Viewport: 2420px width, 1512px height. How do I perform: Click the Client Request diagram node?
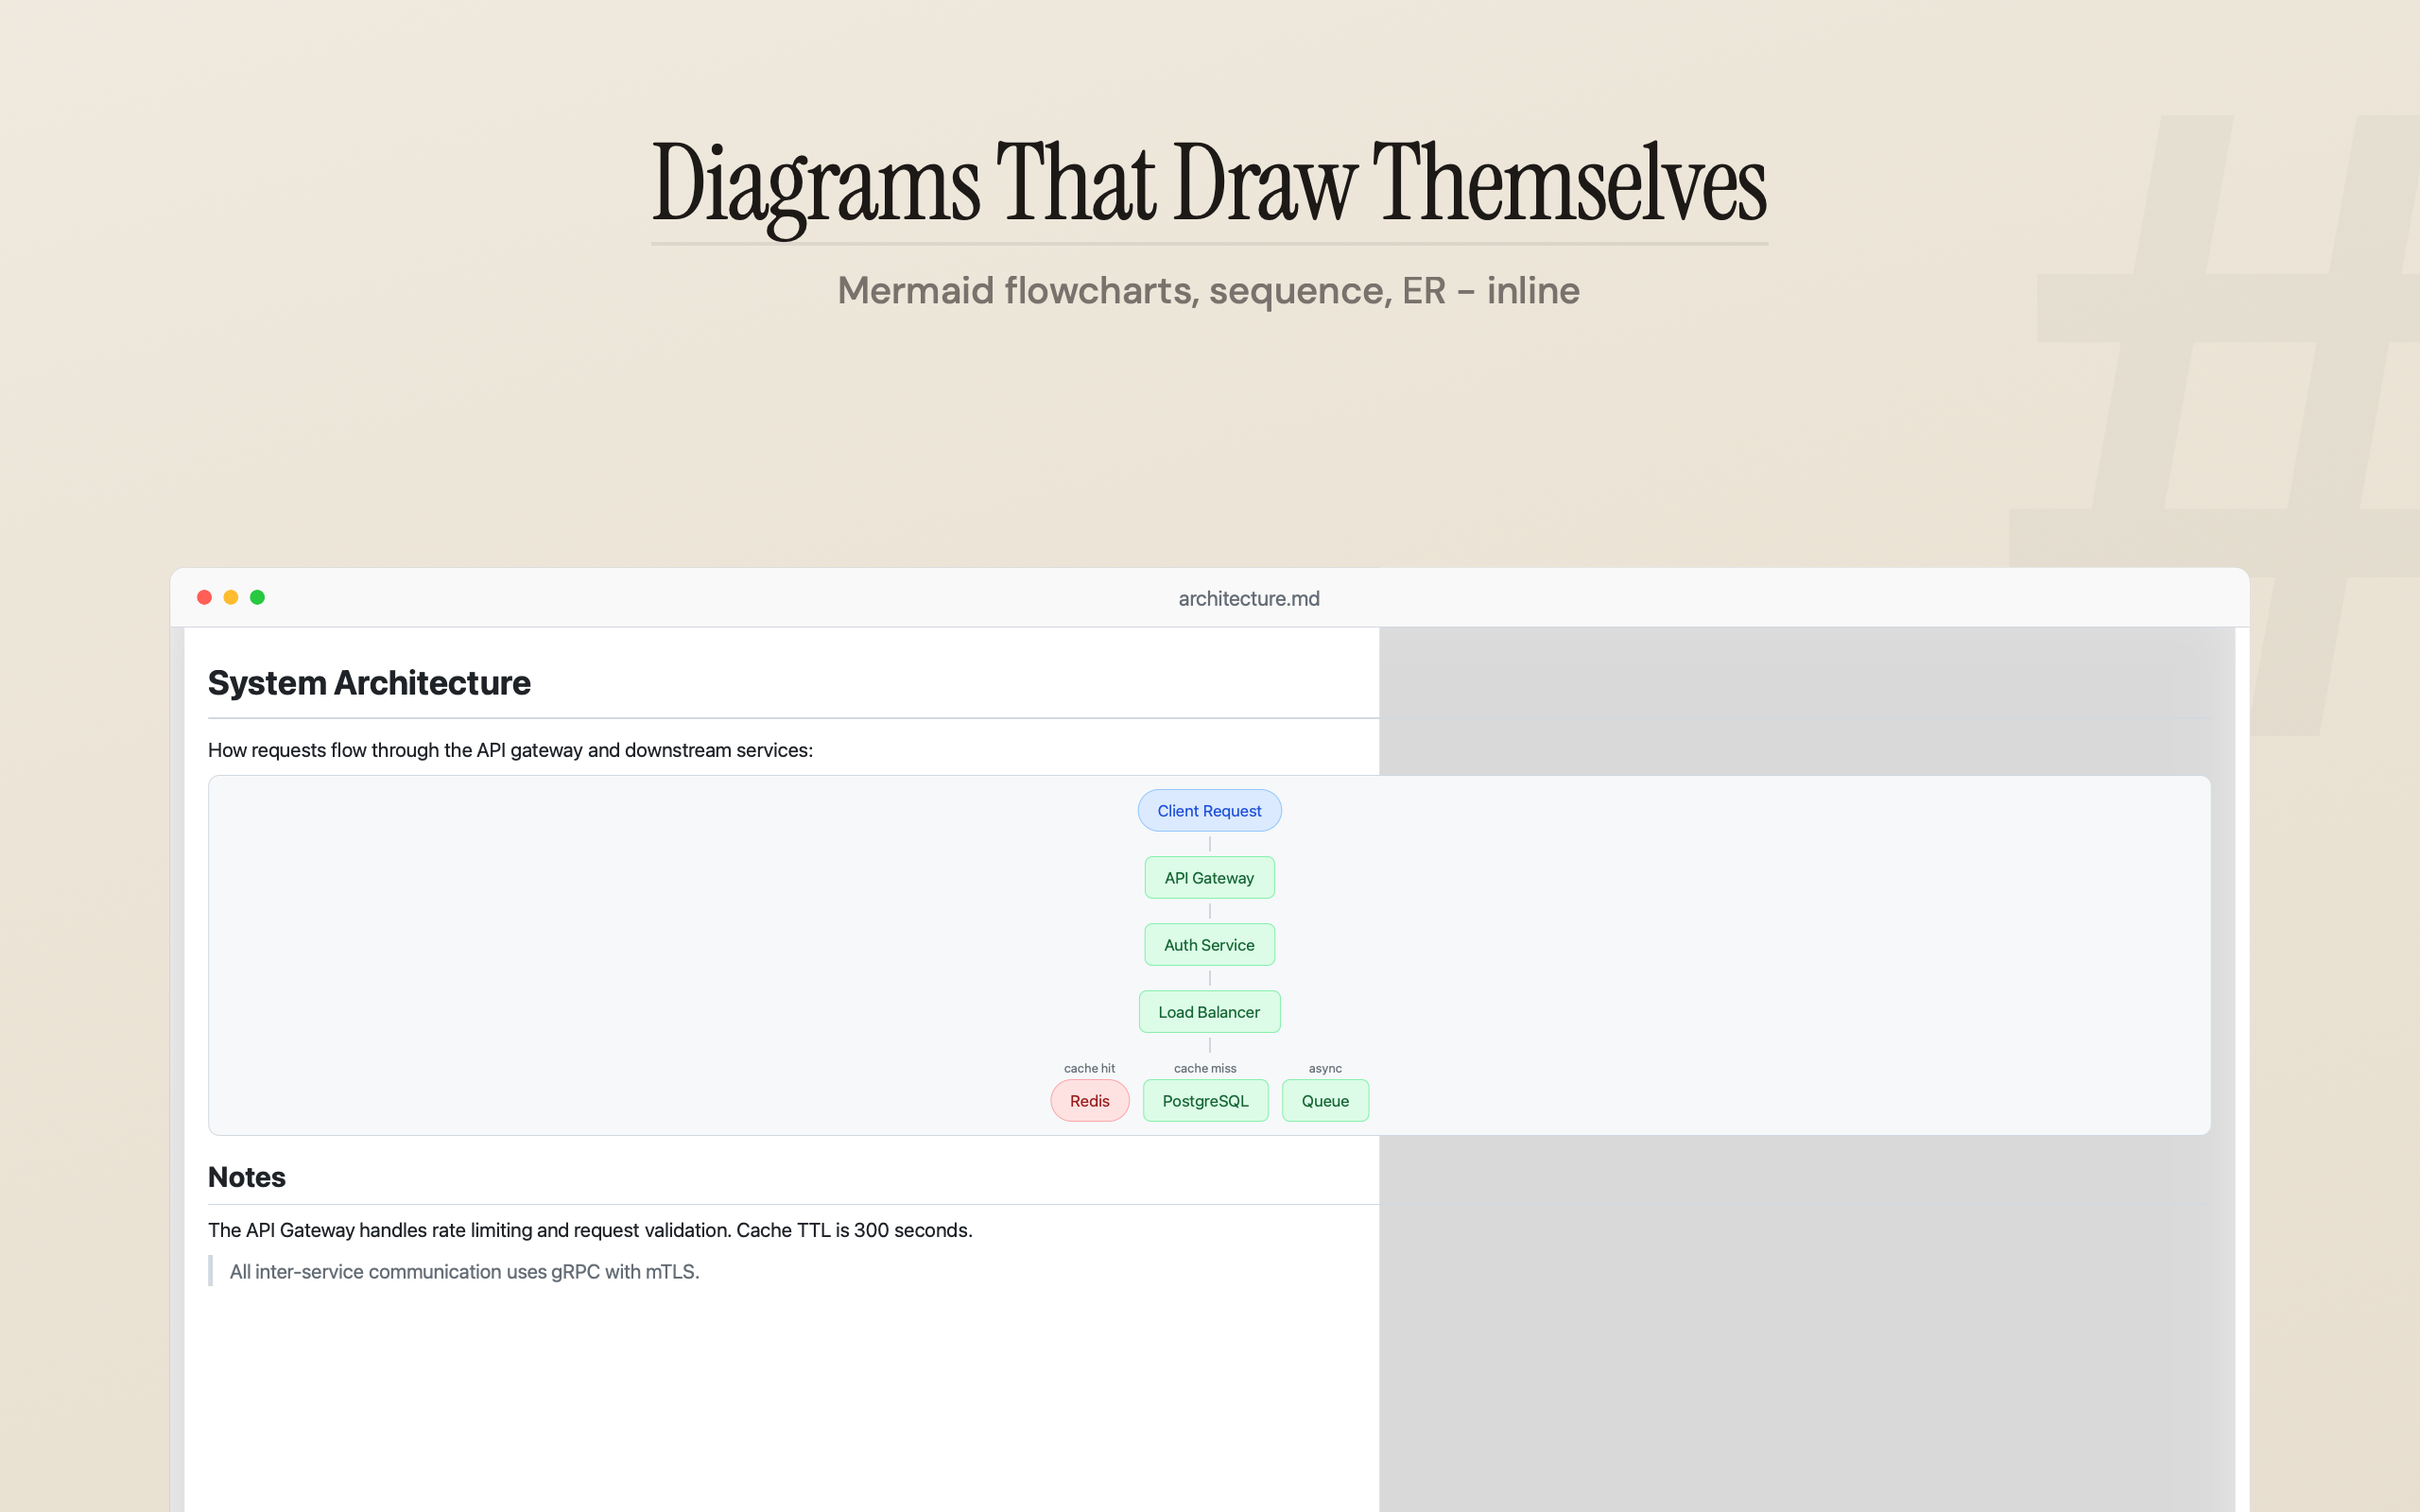pos(1209,810)
